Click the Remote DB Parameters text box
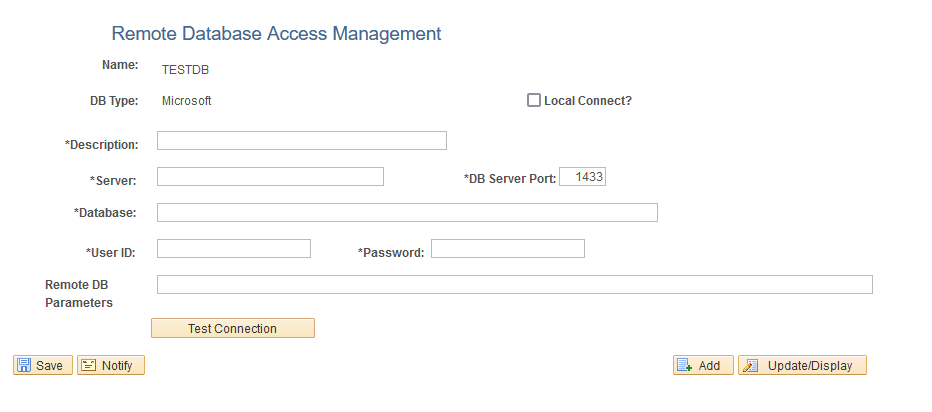Viewport: 932px width, 412px height. pyautogui.click(x=514, y=285)
